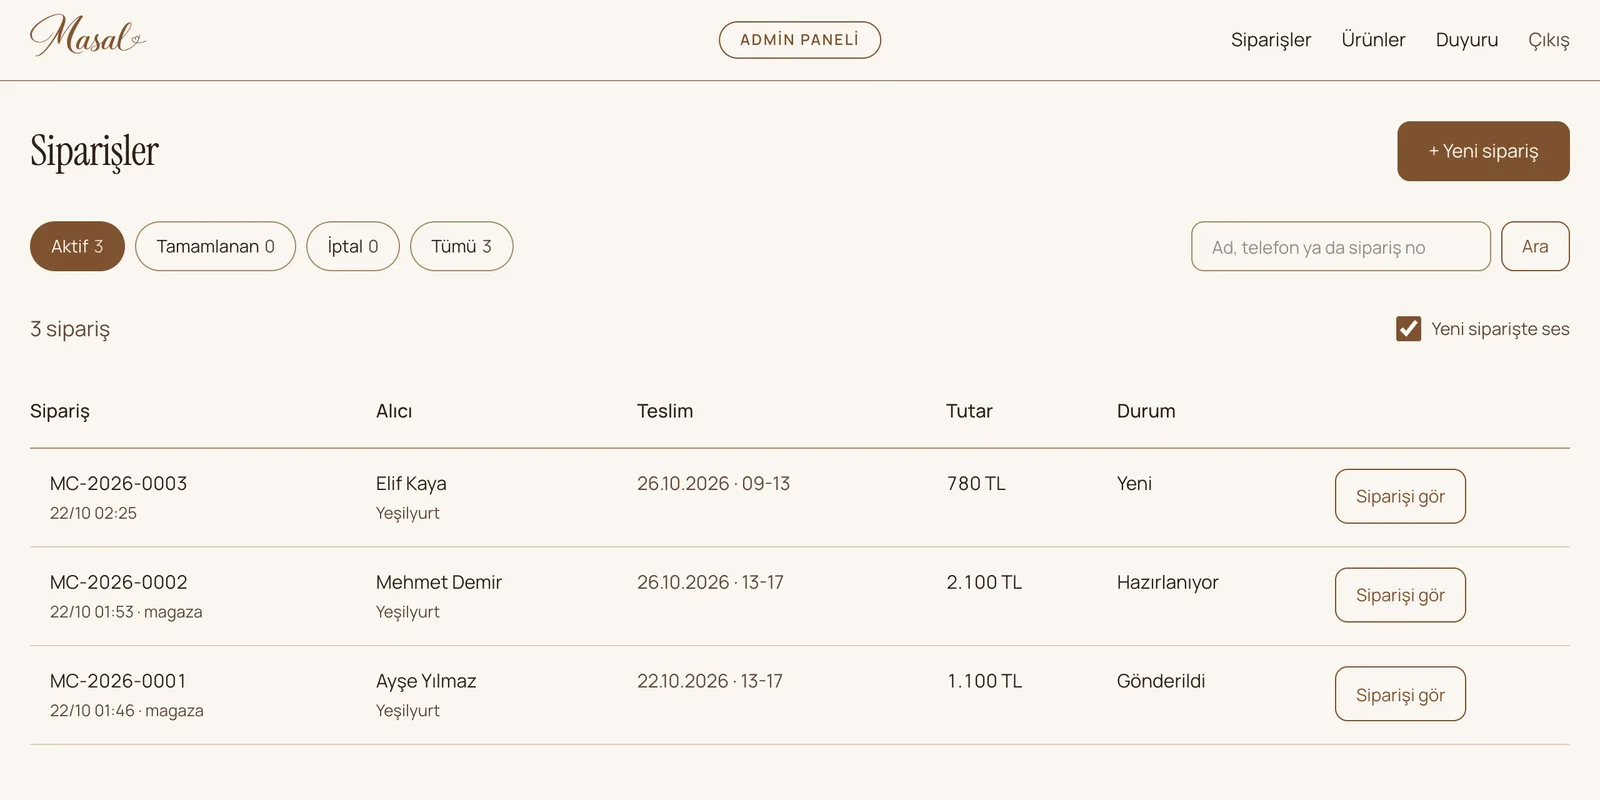Screen dimensions: 1600x800
Task: Log out via Çıkış
Action: click(1549, 40)
